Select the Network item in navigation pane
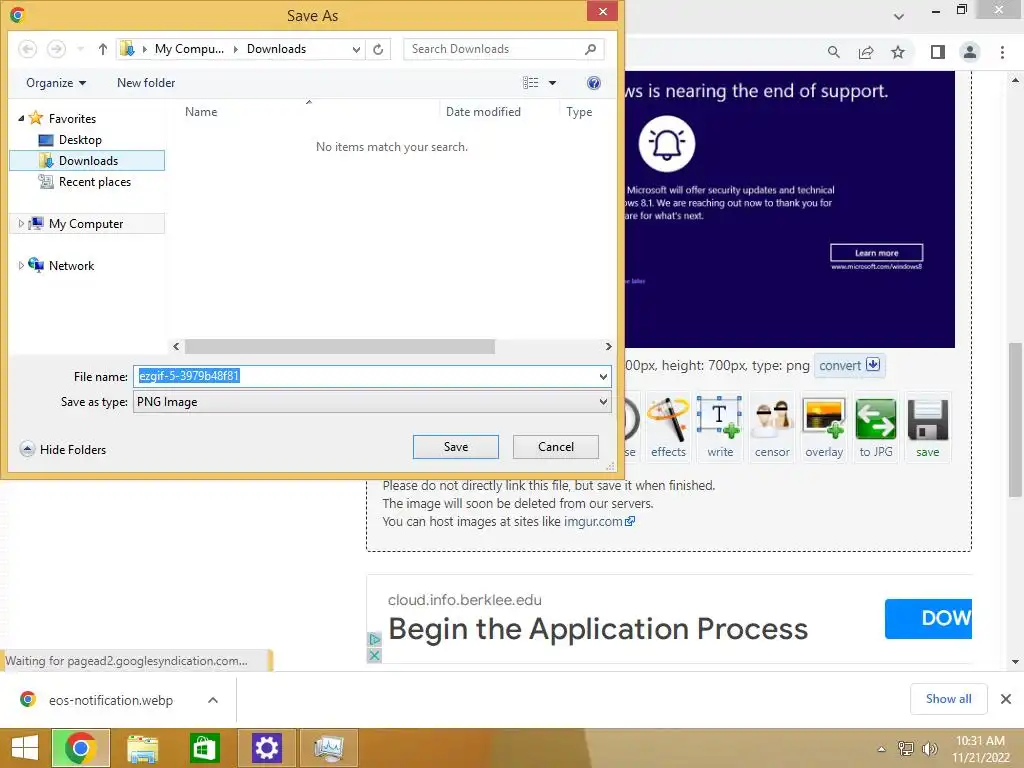Viewport: 1024px width, 768px height. (71, 266)
